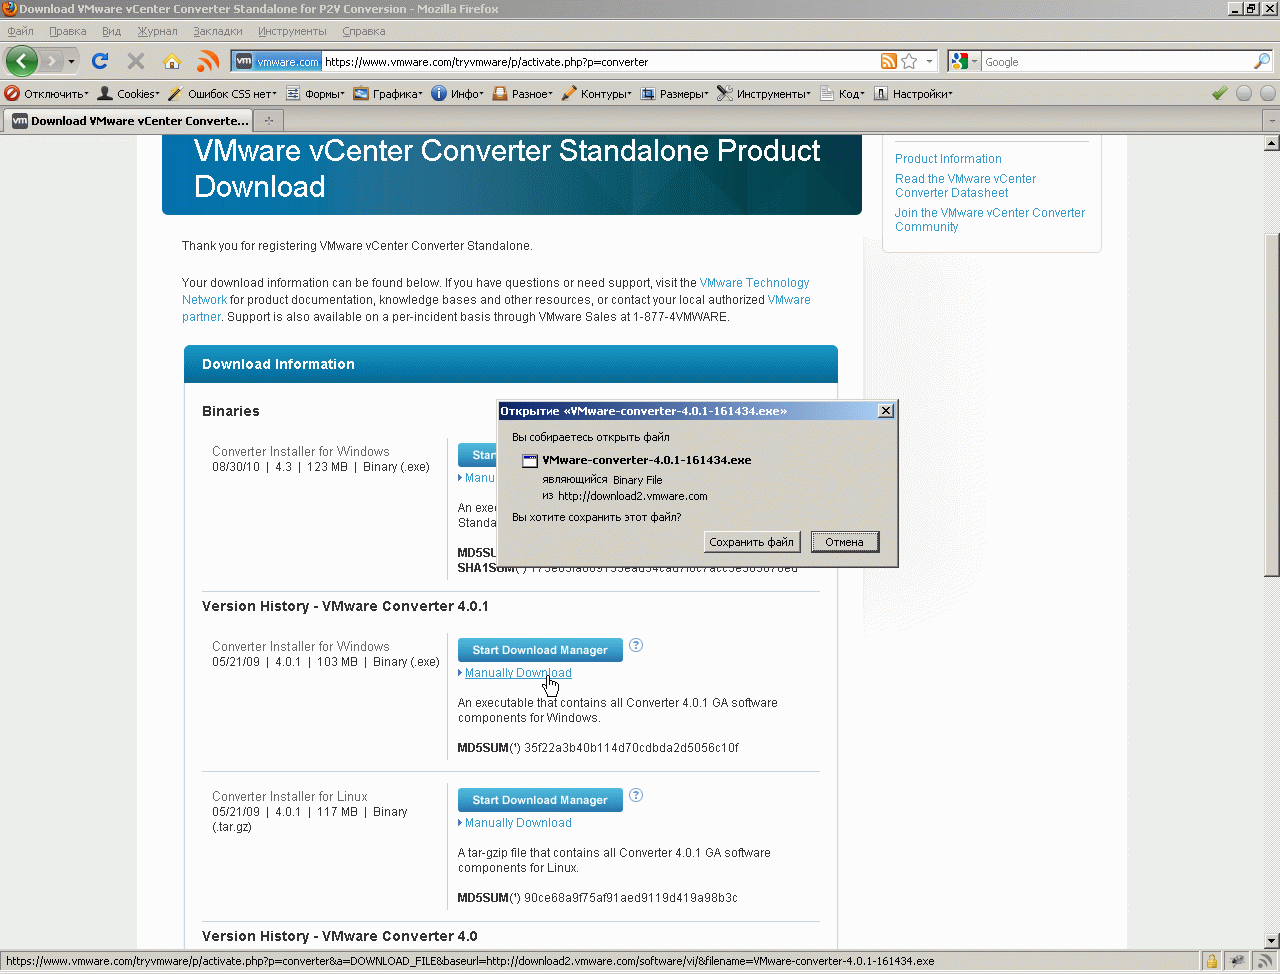
Task: Open the Контуры developer menu
Action: pyautogui.click(x=597, y=94)
